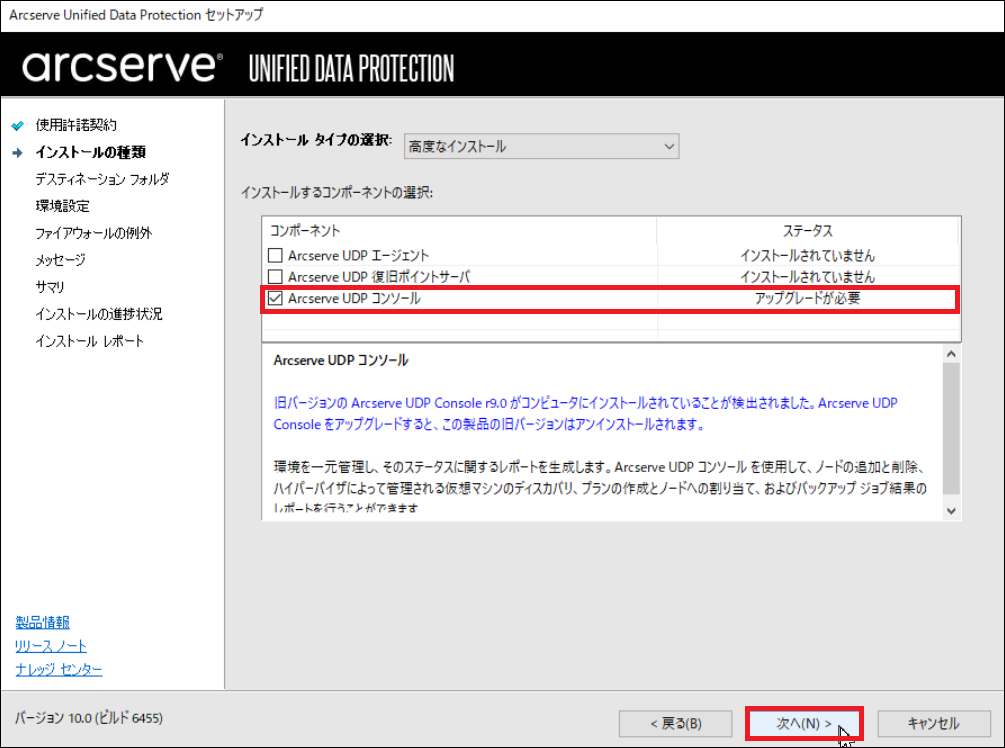Select the デスティネーション フォルダ step
This screenshot has height=748, width=1005.
(102, 179)
